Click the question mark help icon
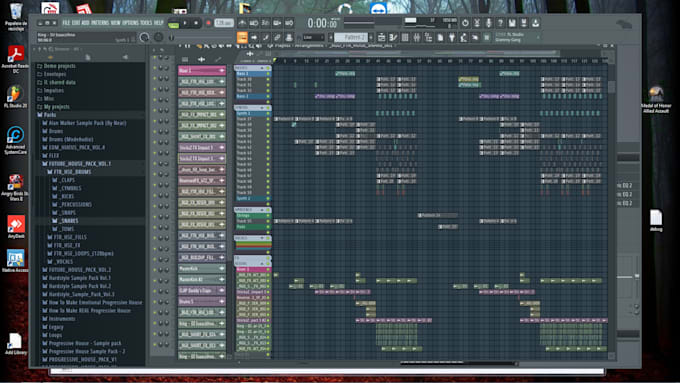 [x=500, y=23]
